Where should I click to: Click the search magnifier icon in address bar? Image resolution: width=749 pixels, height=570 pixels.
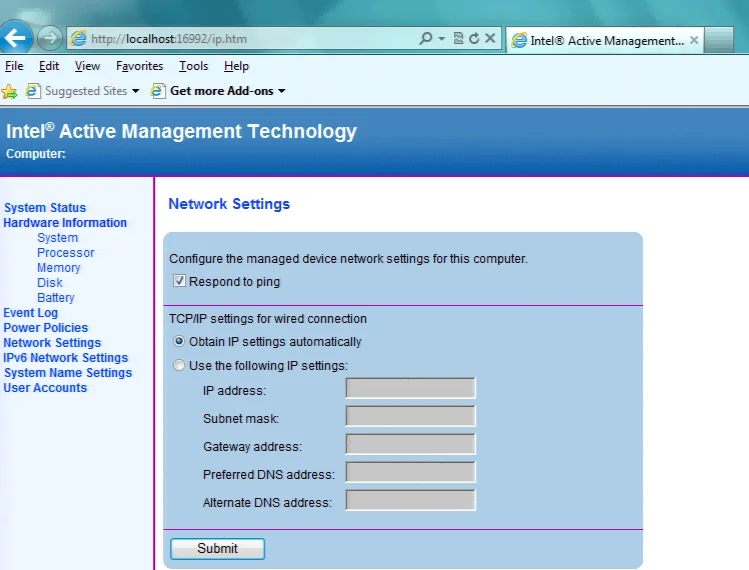click(425, 38)
